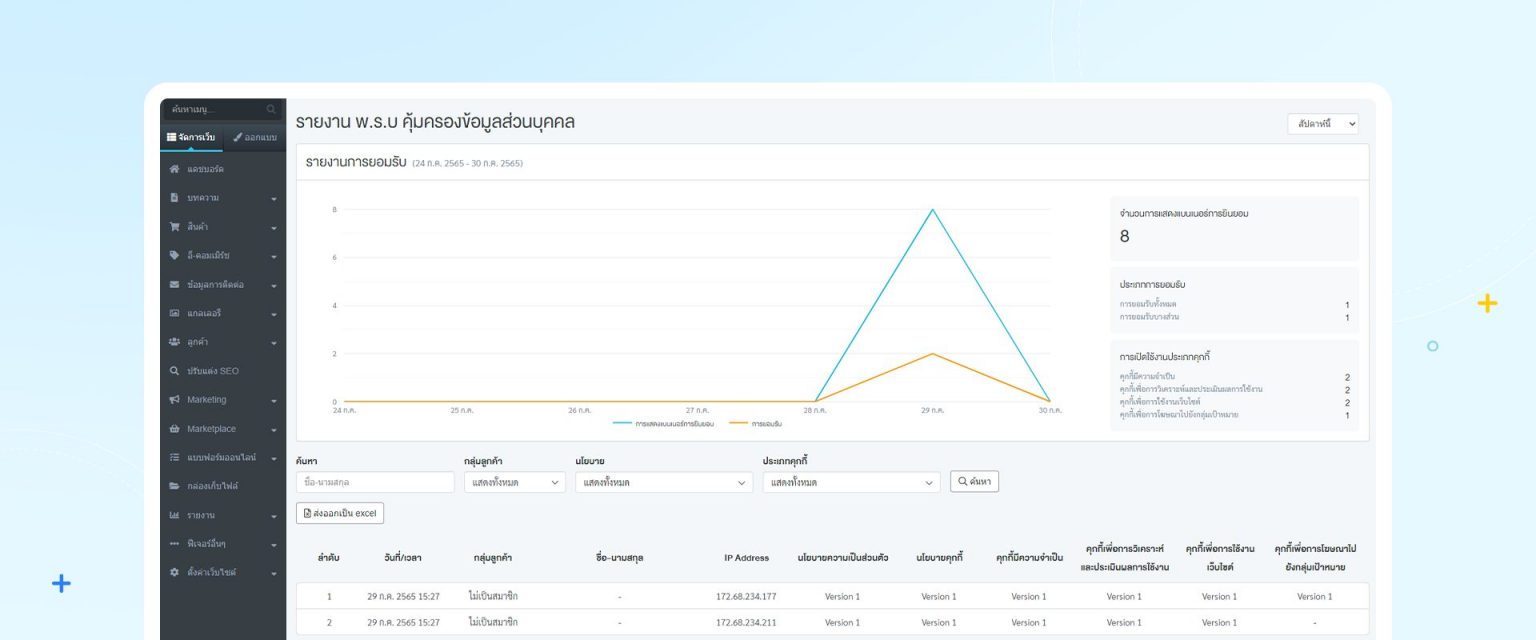The width and height of the screenshot is (1536, 640).
Task: Toggle the blue banner-display series in chart legend
Action: point(663,424)
